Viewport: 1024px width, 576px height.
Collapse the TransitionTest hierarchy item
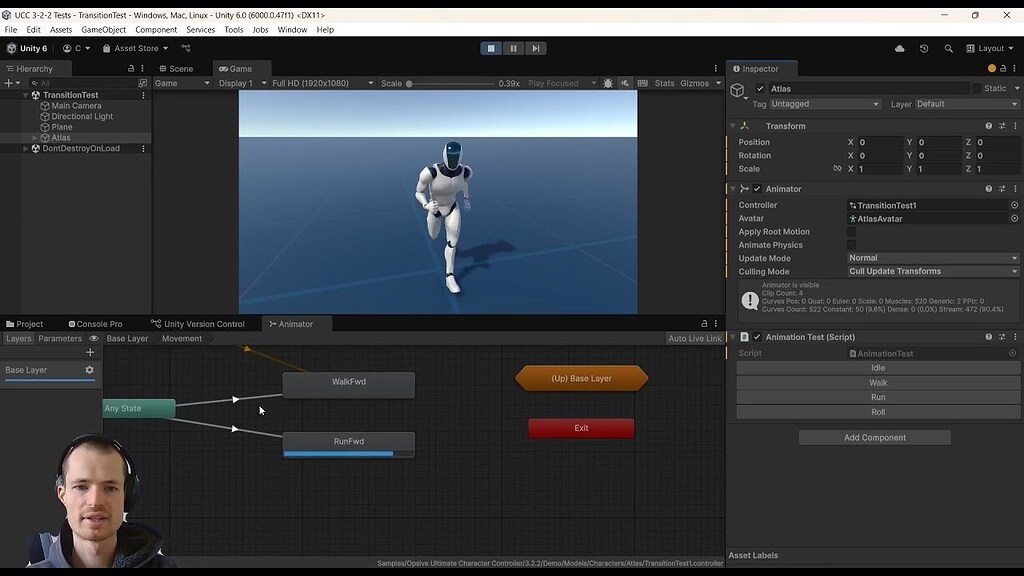tap(24, 94)
